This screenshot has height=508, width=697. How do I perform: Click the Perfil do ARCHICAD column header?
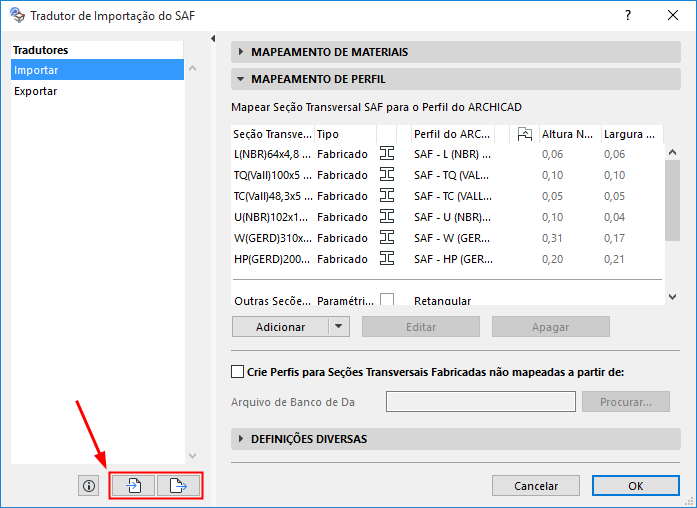point(453,134)
